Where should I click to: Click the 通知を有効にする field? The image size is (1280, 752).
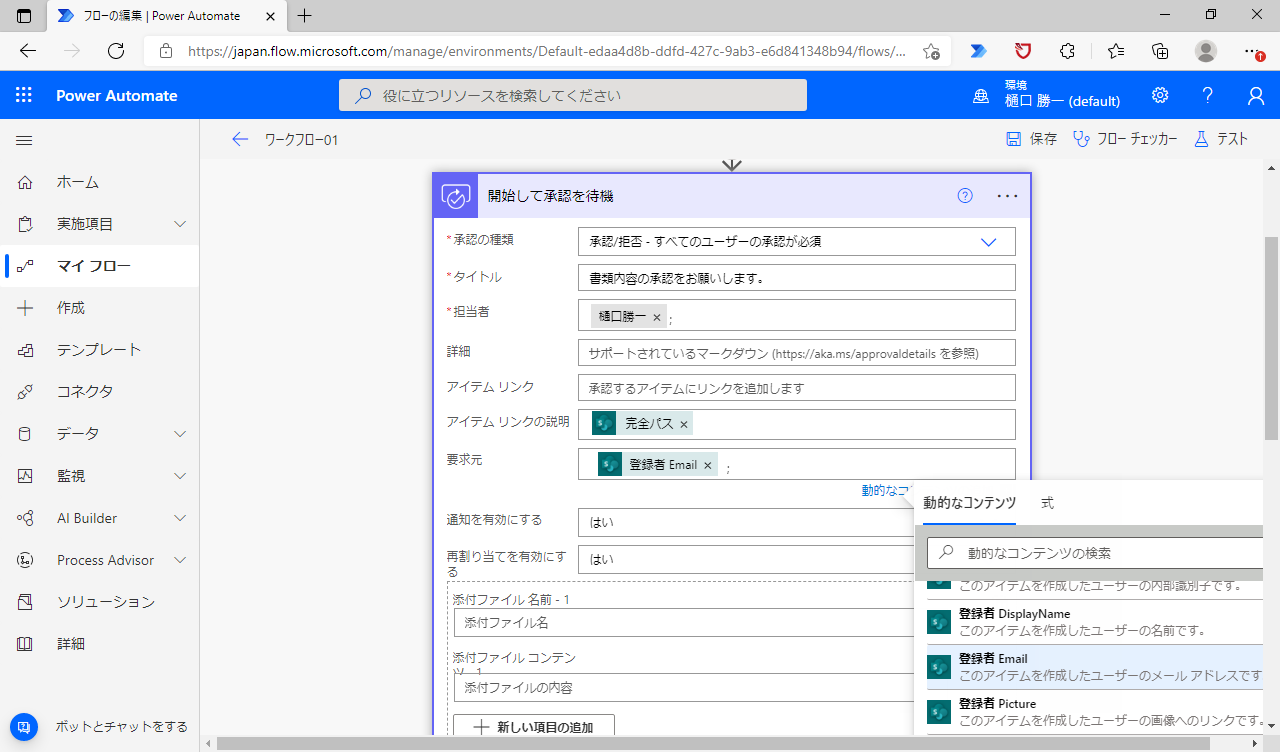tap(746, 523)
